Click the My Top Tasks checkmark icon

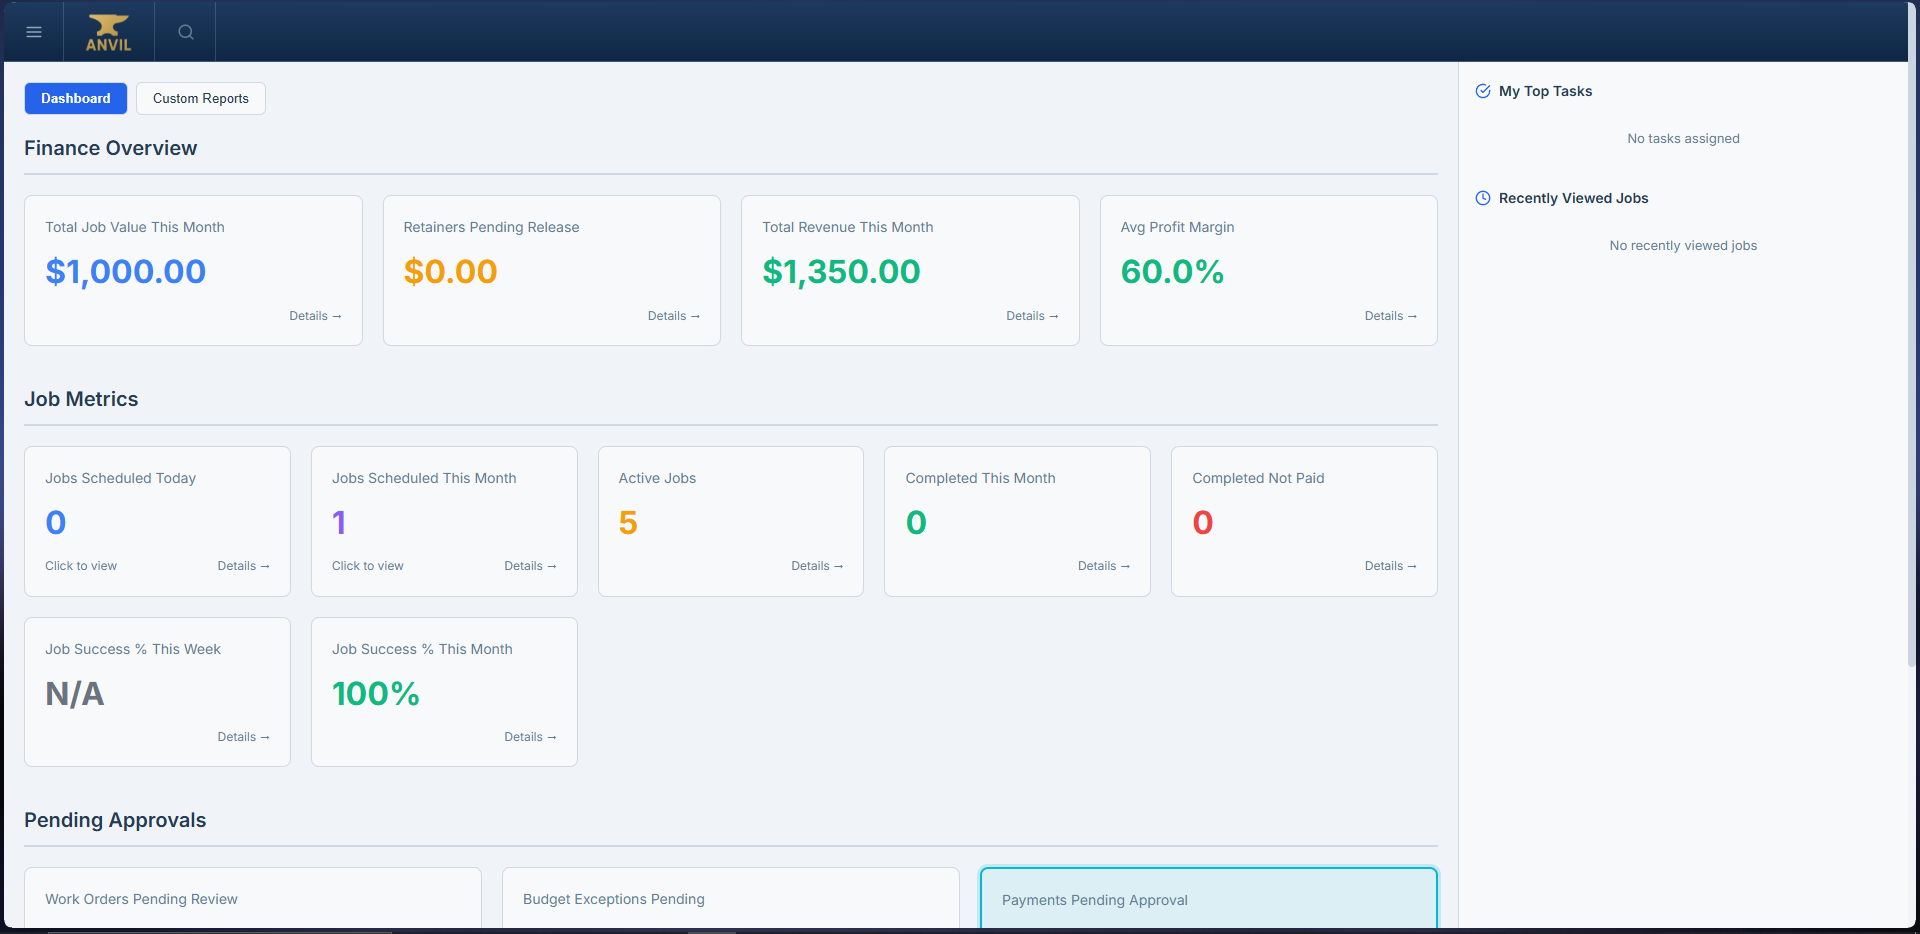pos(1482,90)
